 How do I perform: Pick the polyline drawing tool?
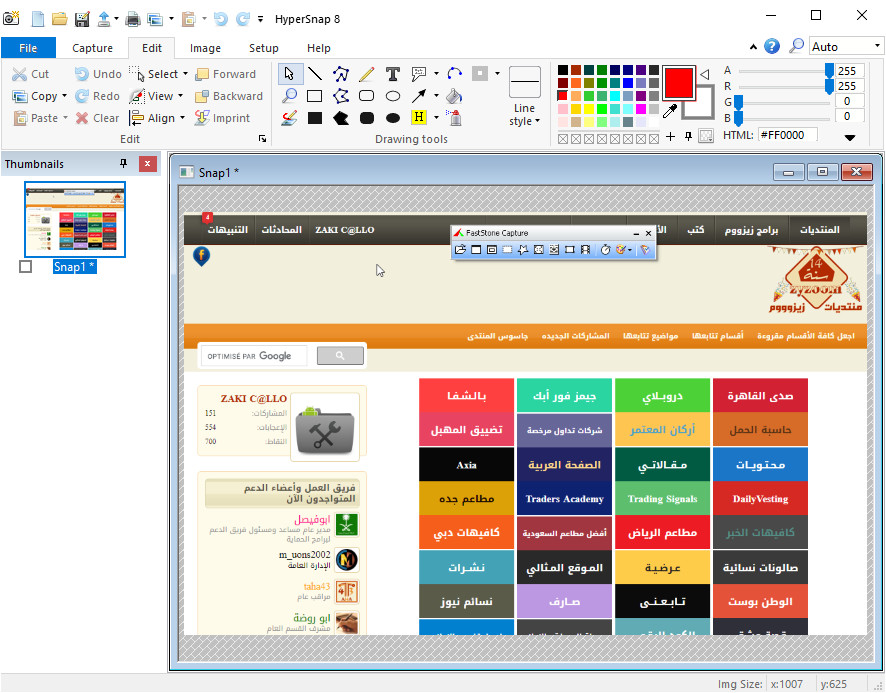[341, 74]
